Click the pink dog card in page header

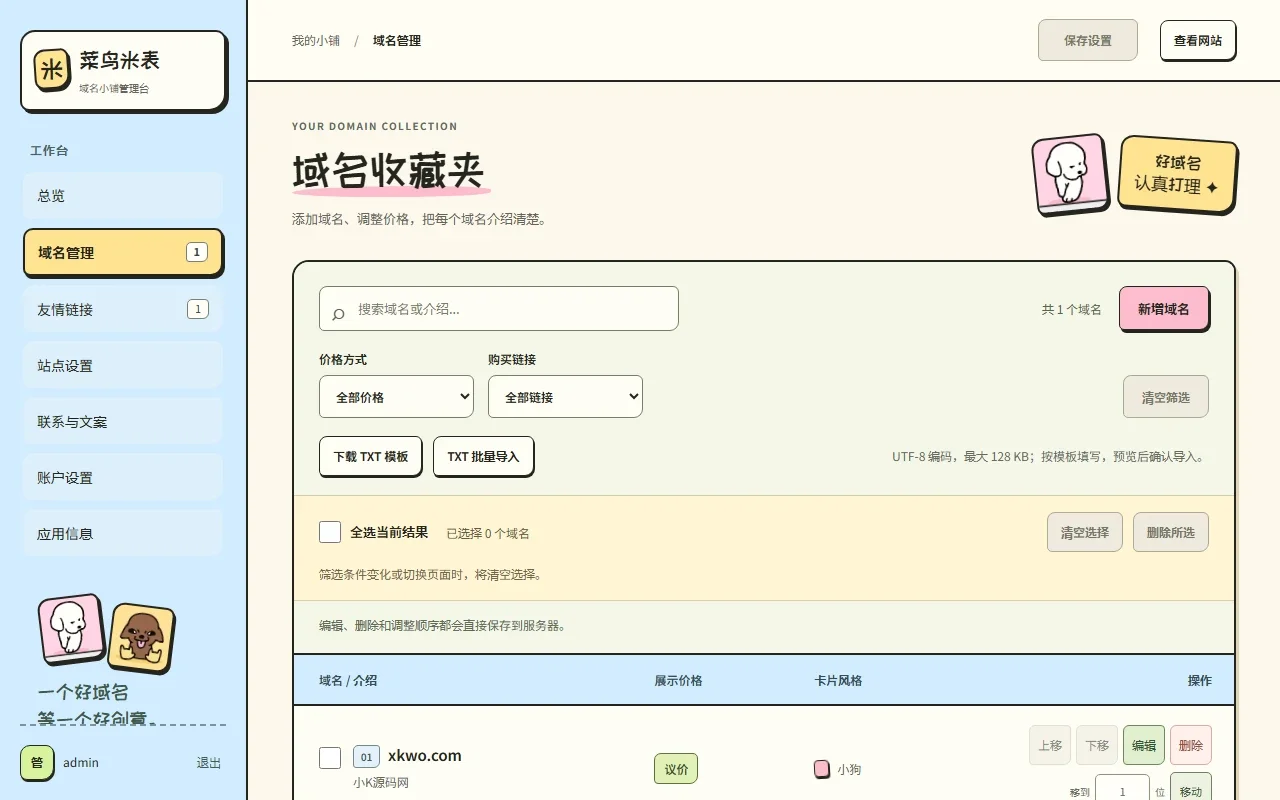(1070, 174)
